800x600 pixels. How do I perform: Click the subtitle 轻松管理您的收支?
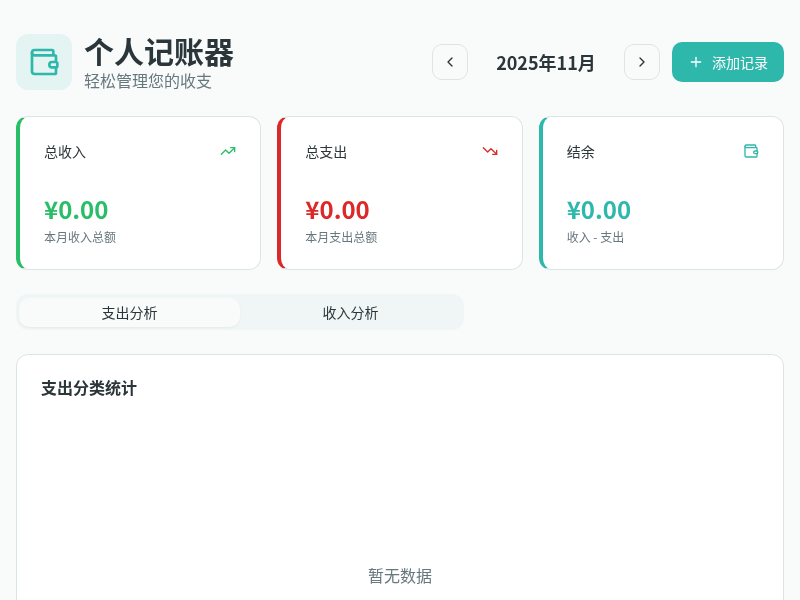139,82
